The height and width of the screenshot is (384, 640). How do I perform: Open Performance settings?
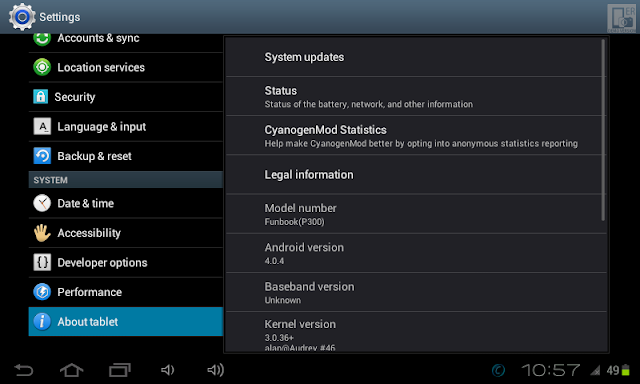click(x=126, y=292)
